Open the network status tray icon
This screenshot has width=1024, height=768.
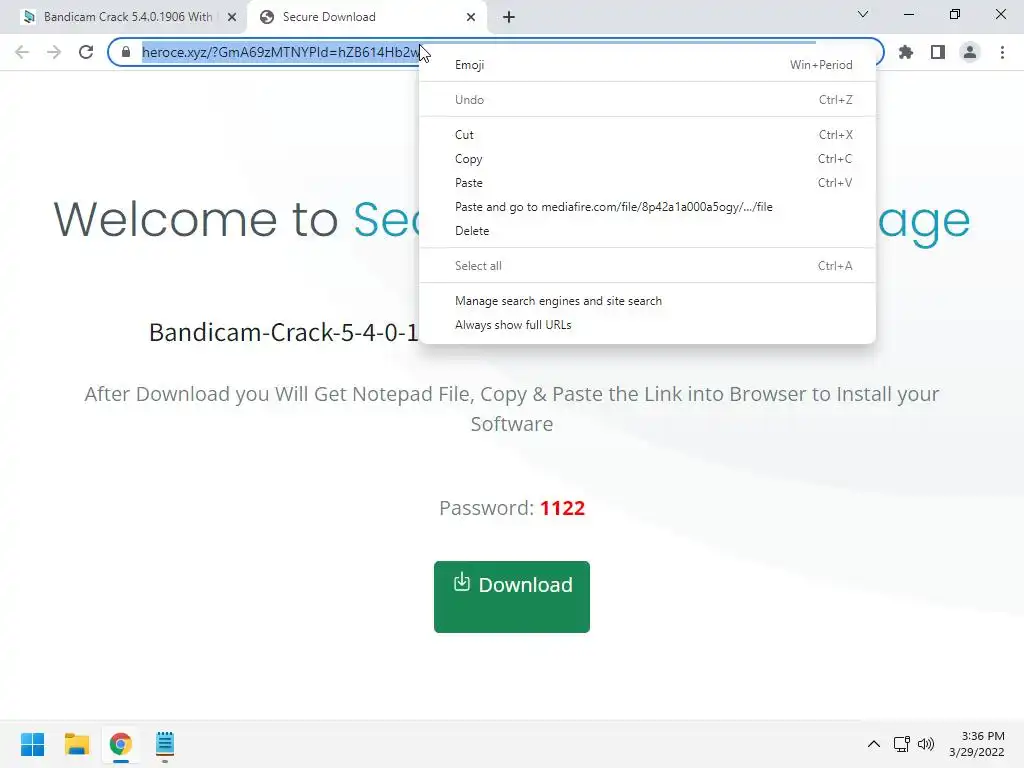(902, 744)
